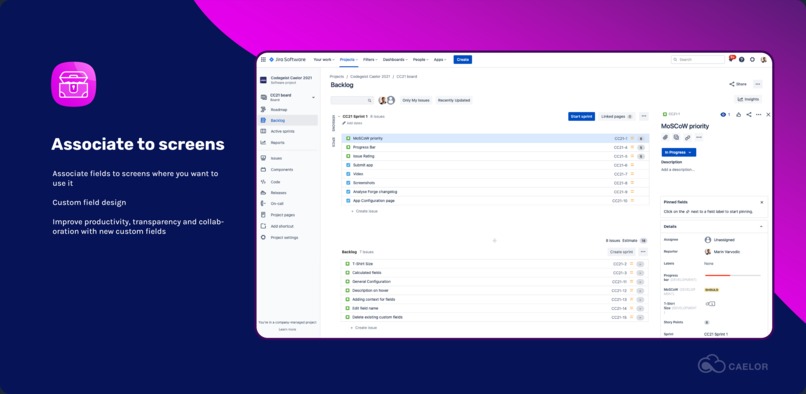
Task: Toggle the Recently Updated filter
Action: (x=454, y=100)
